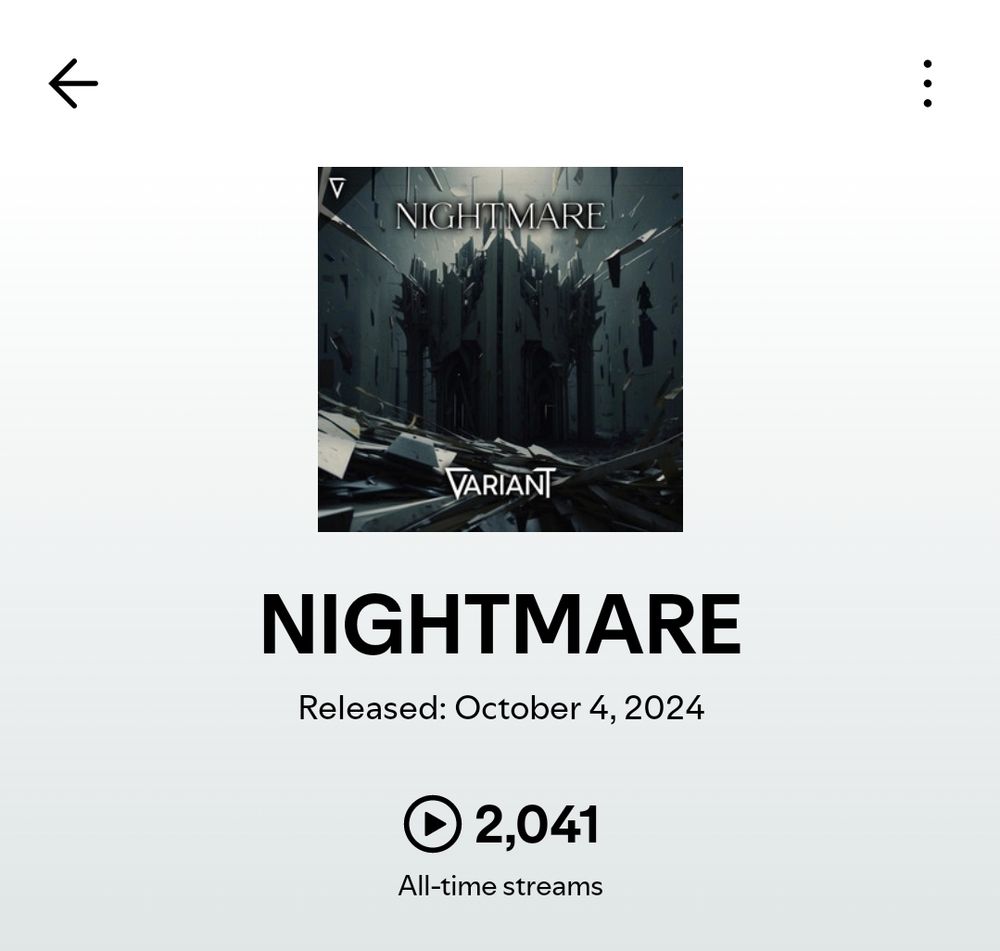Screen dimensions: 1000x951
Task: Select the October 4, 2024 release date
Action: [580, 708]
